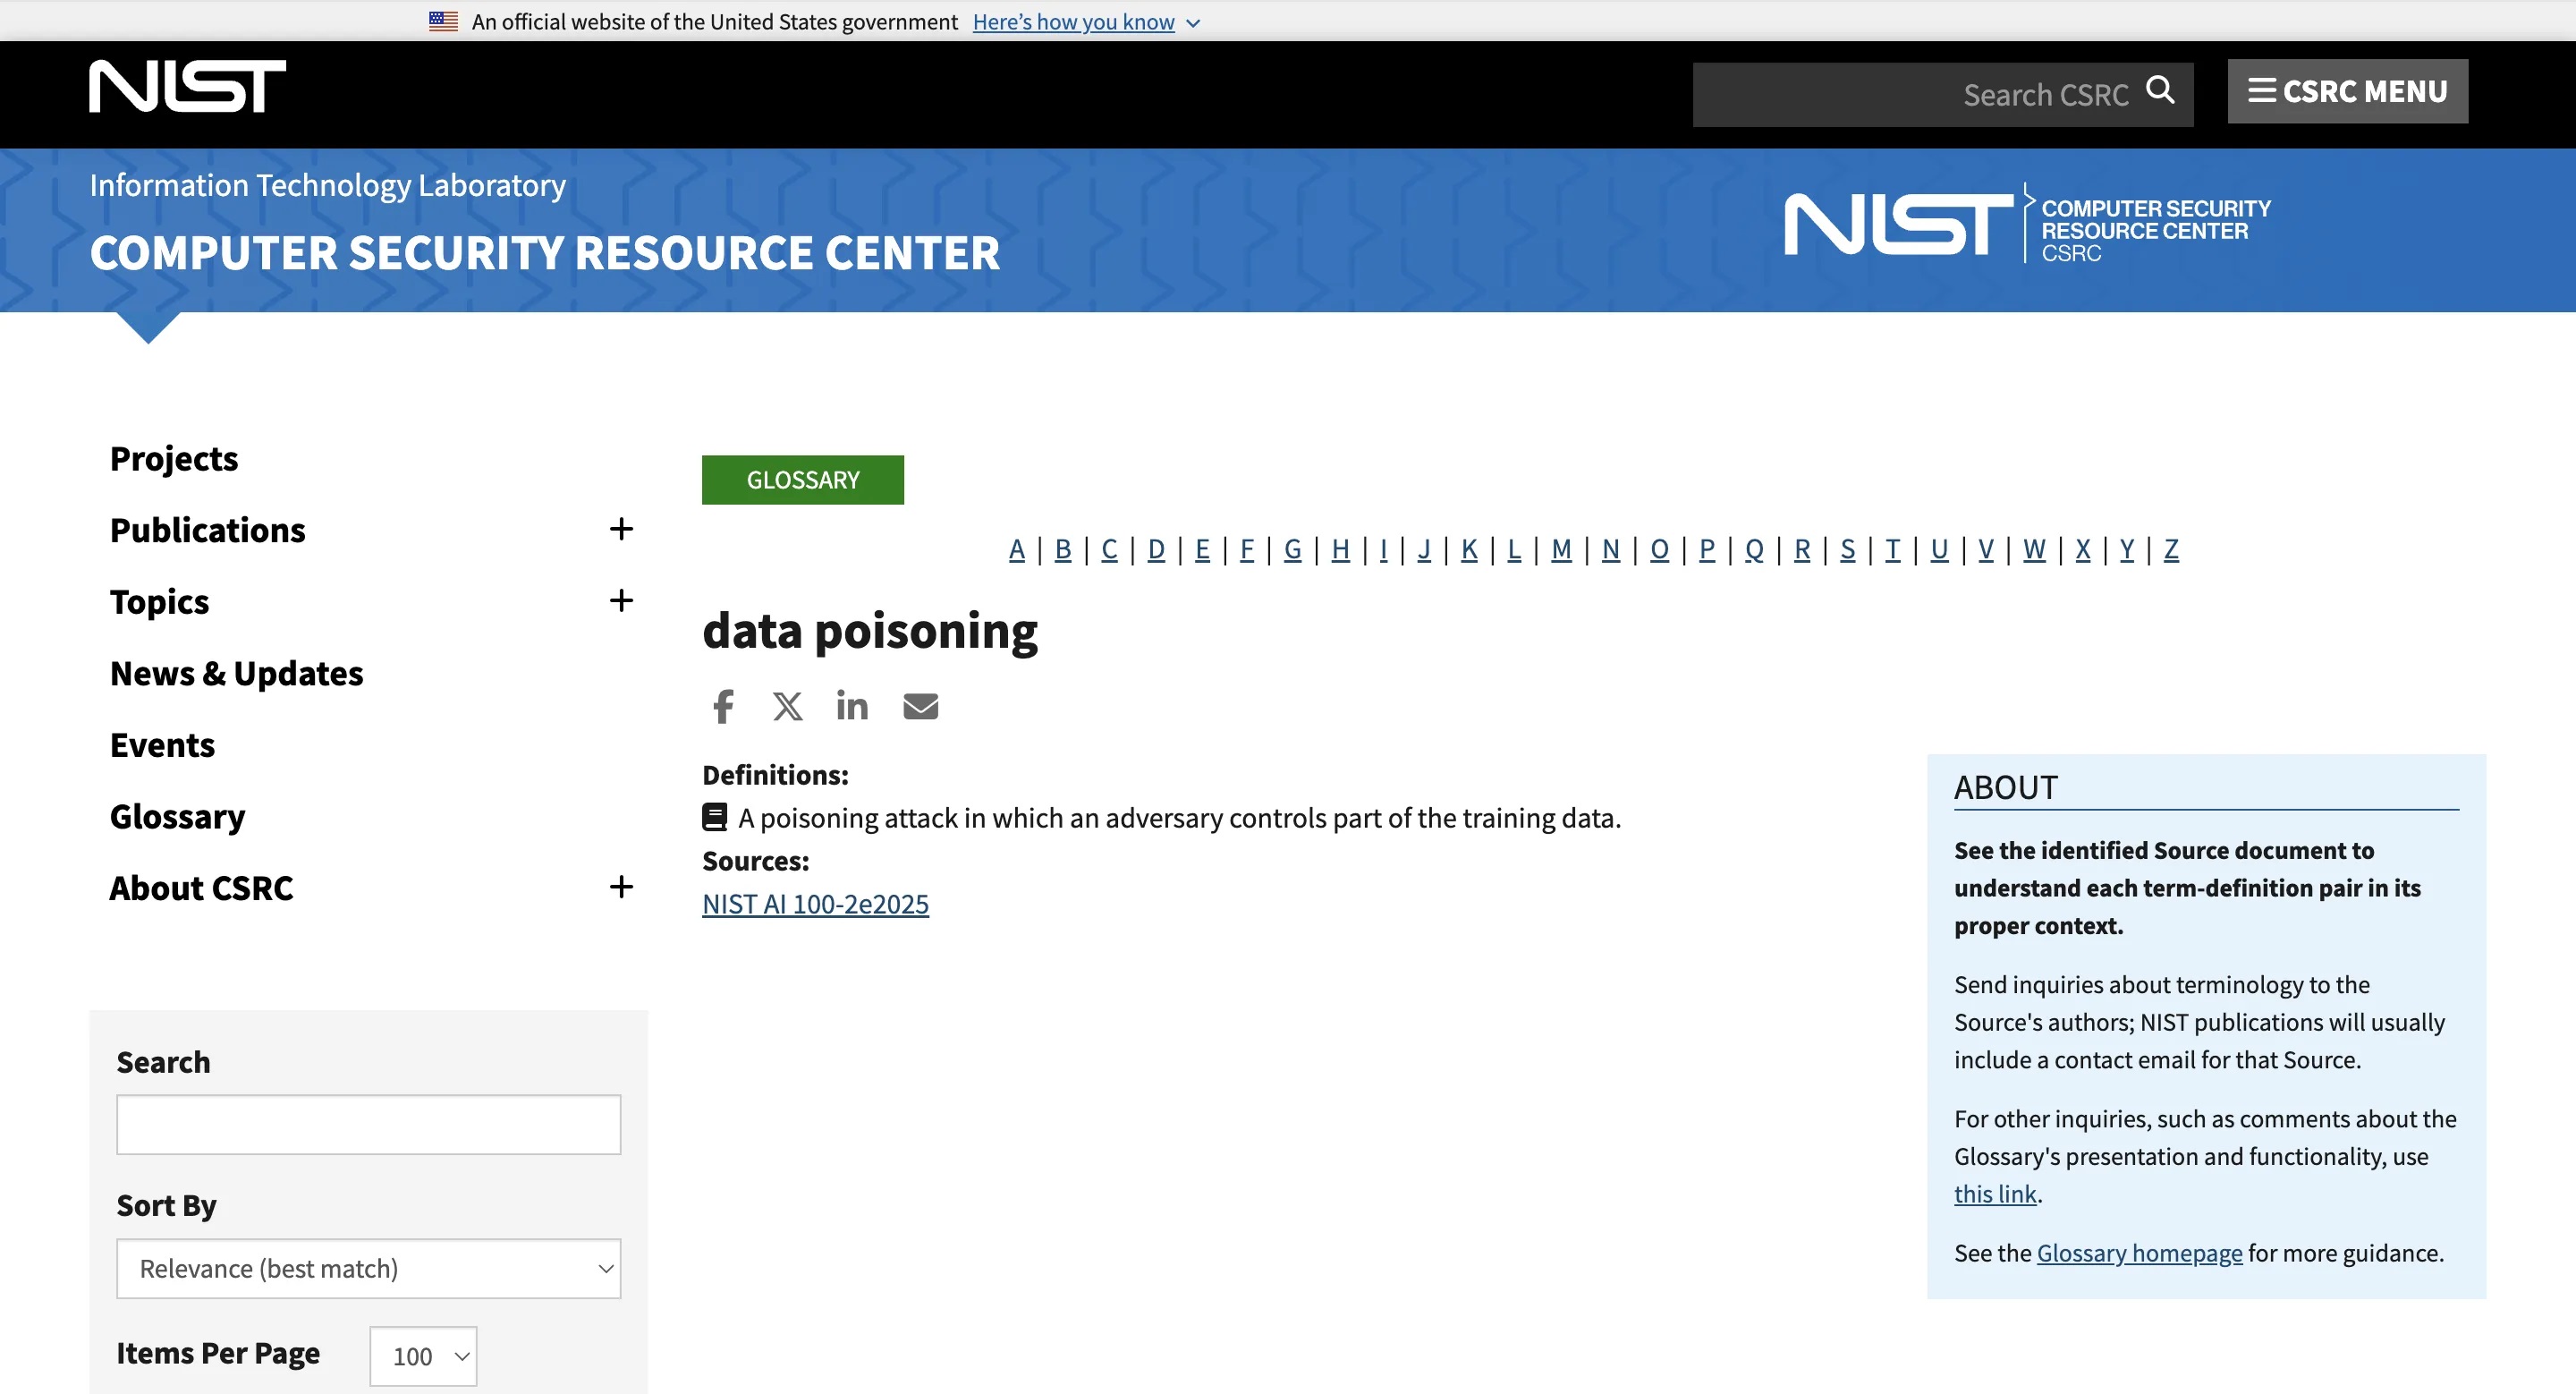Expand the Topics plus sign
This screenshot has width=2576, height=1394.
(621, 600)
